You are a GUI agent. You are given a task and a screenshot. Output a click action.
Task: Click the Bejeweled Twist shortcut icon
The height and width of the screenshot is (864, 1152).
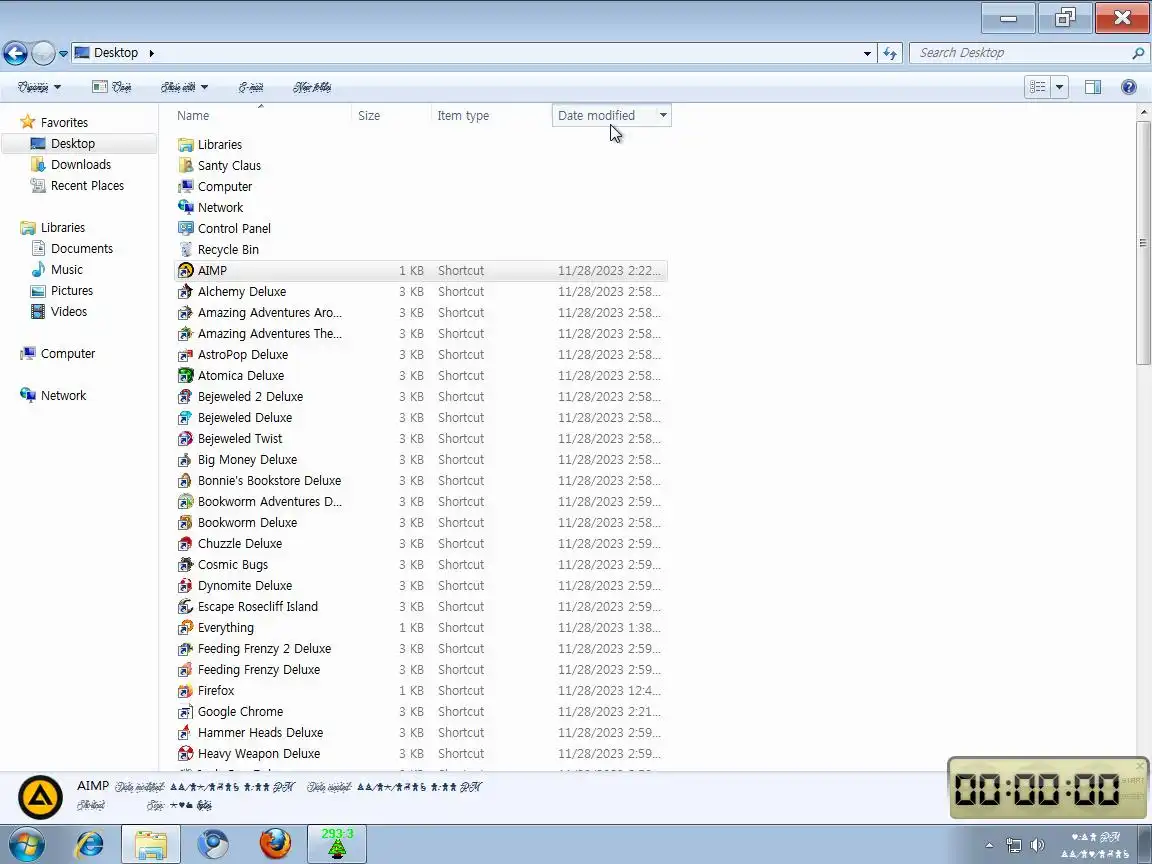(186, 439)
